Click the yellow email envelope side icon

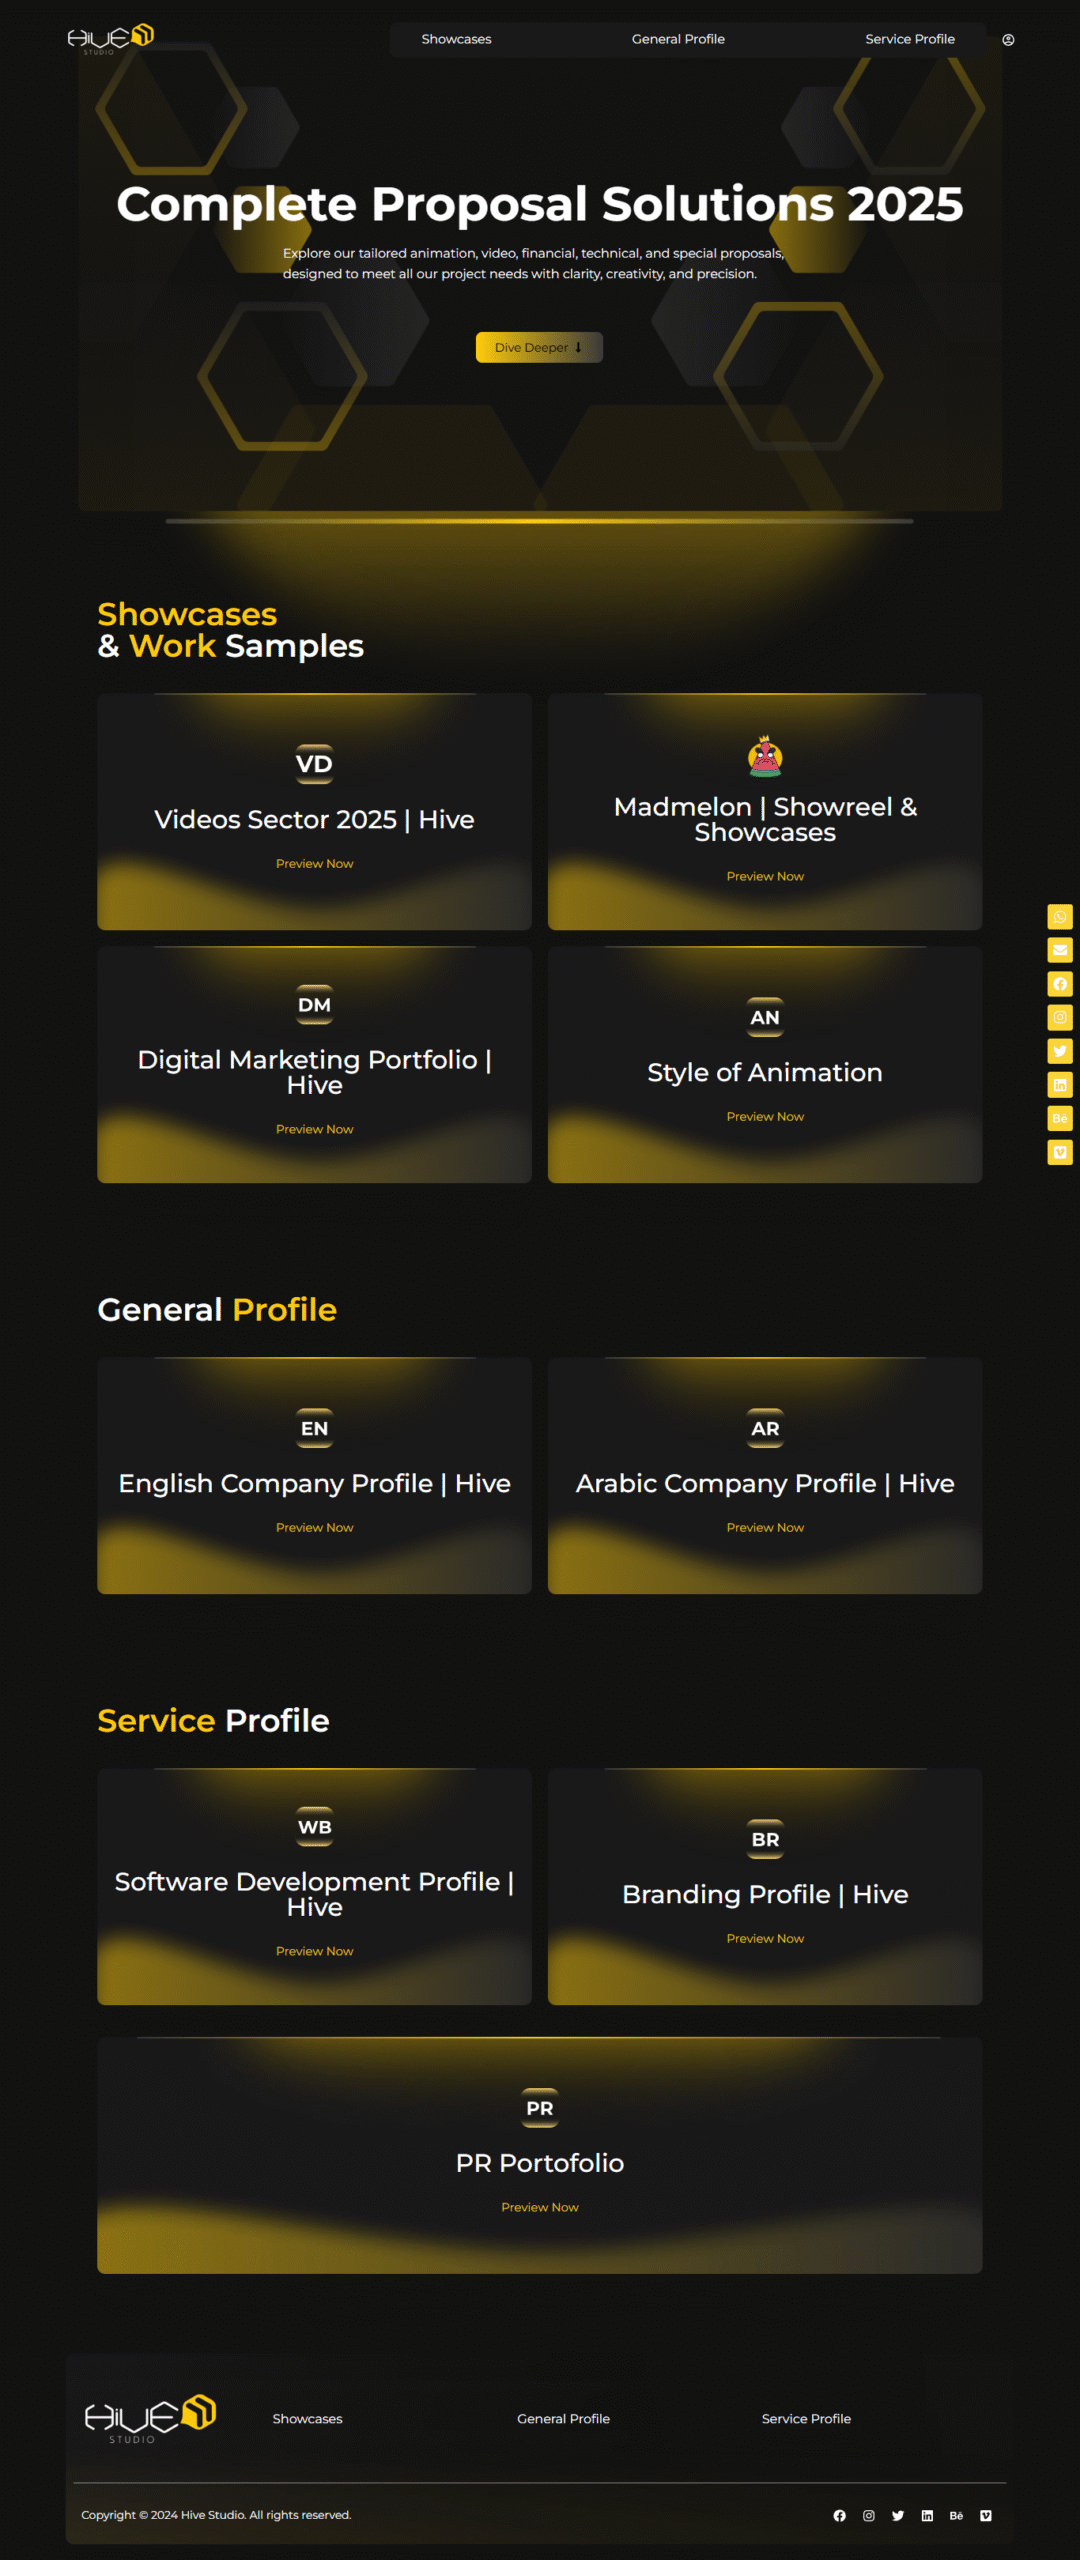pyautogui.click(x=1060, y=950)
